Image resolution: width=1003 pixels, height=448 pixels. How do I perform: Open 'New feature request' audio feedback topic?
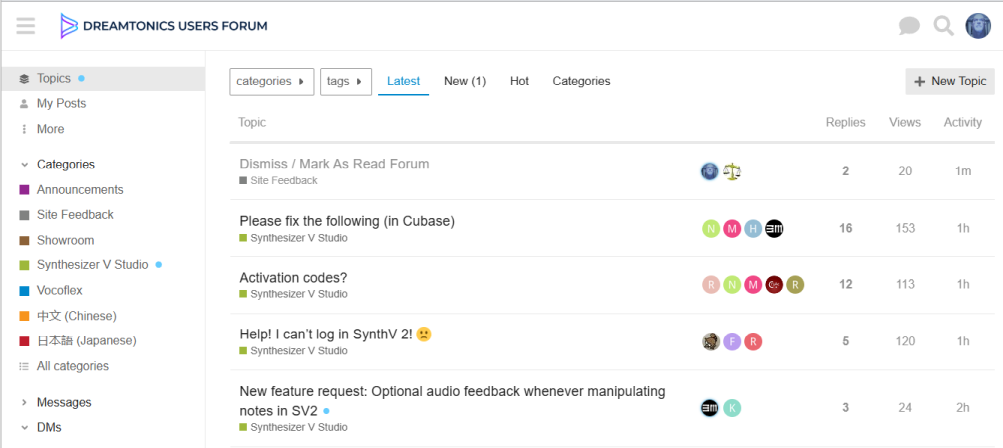coord(452,401)
